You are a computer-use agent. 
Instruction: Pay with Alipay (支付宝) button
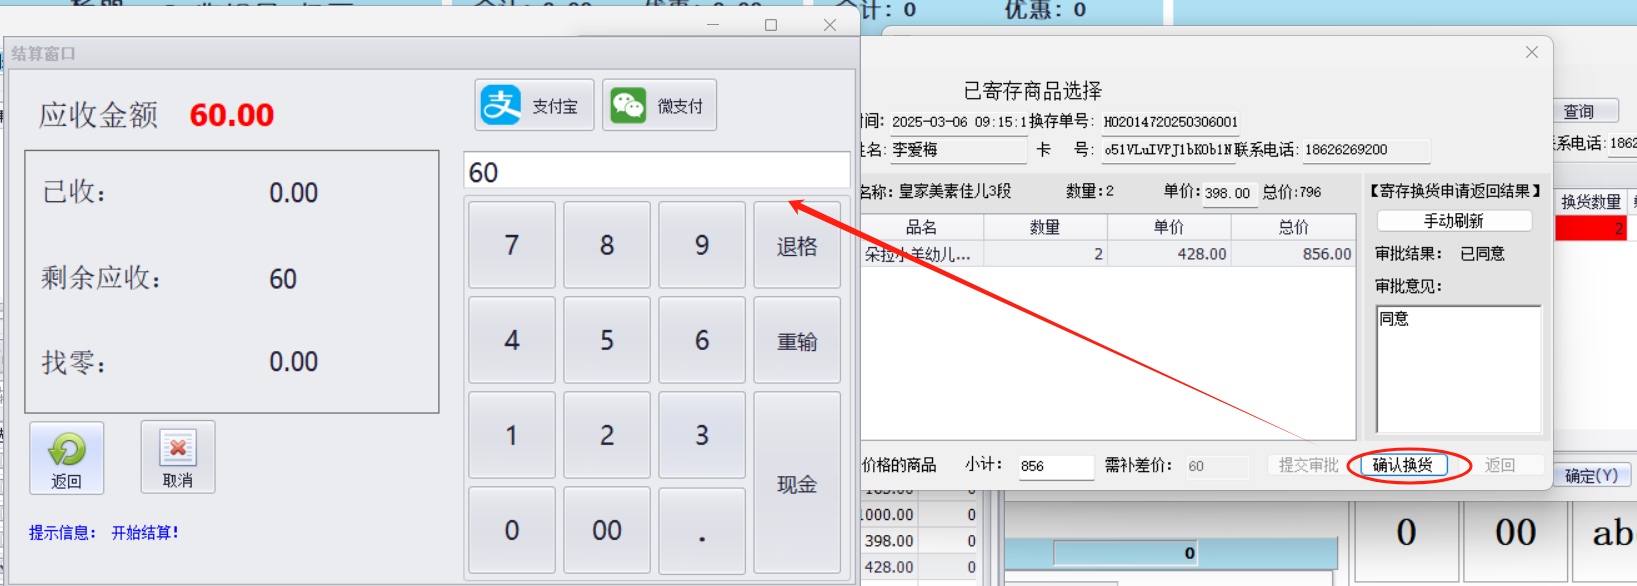pos(534,105)
